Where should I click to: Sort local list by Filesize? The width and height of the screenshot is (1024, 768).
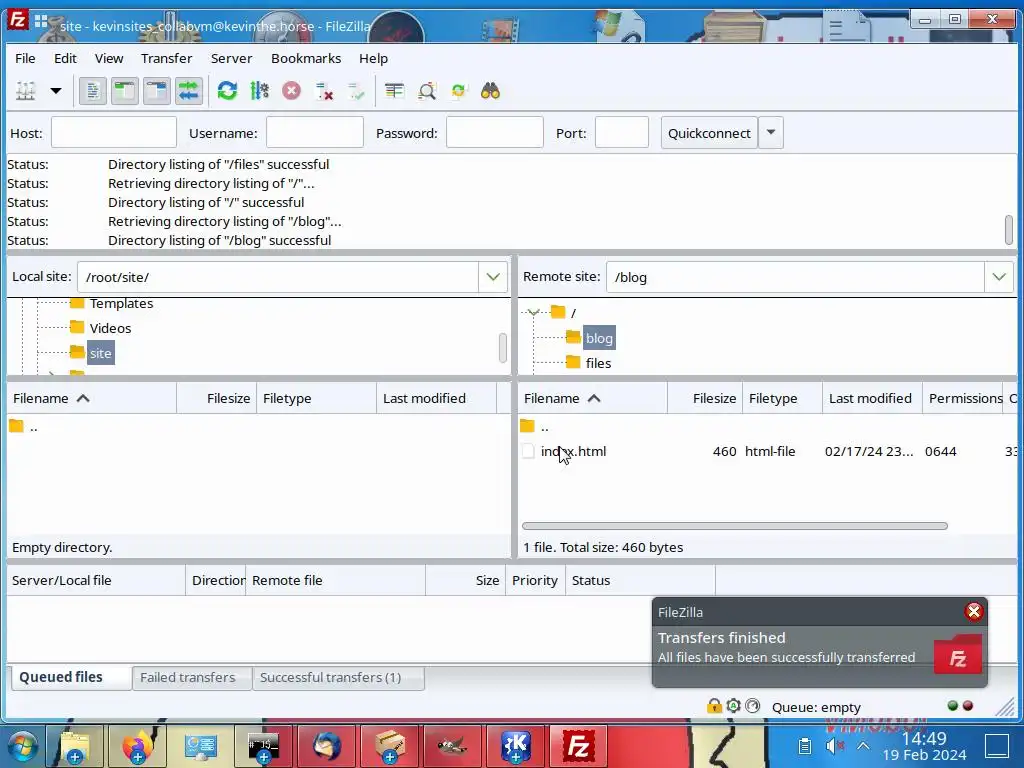tap(216, 398)
